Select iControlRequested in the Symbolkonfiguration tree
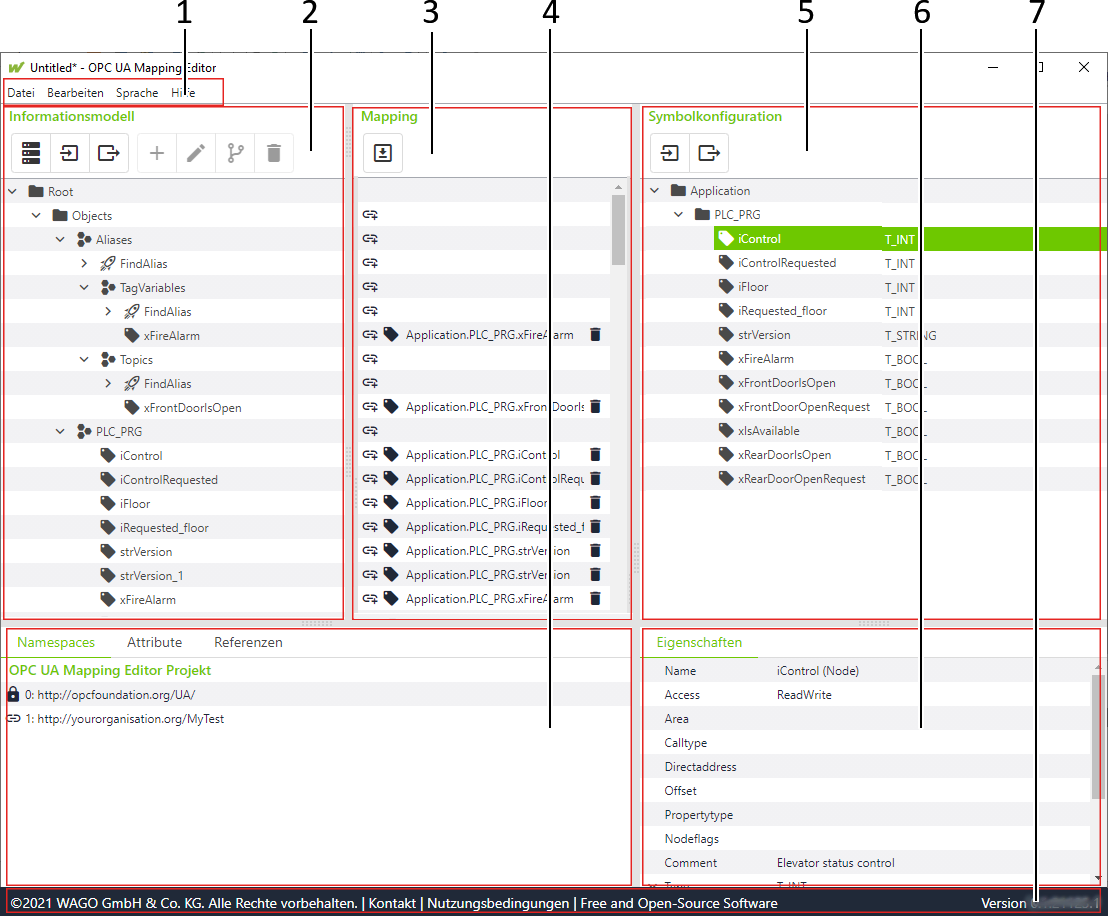 point(787,262)
